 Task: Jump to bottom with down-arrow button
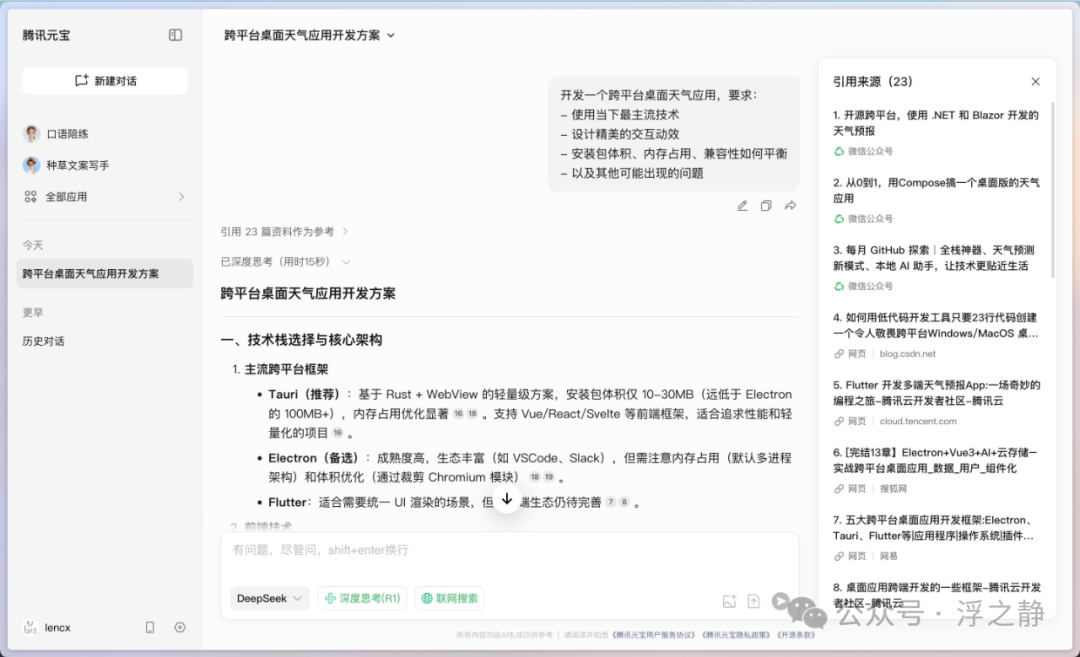[507, 499]
